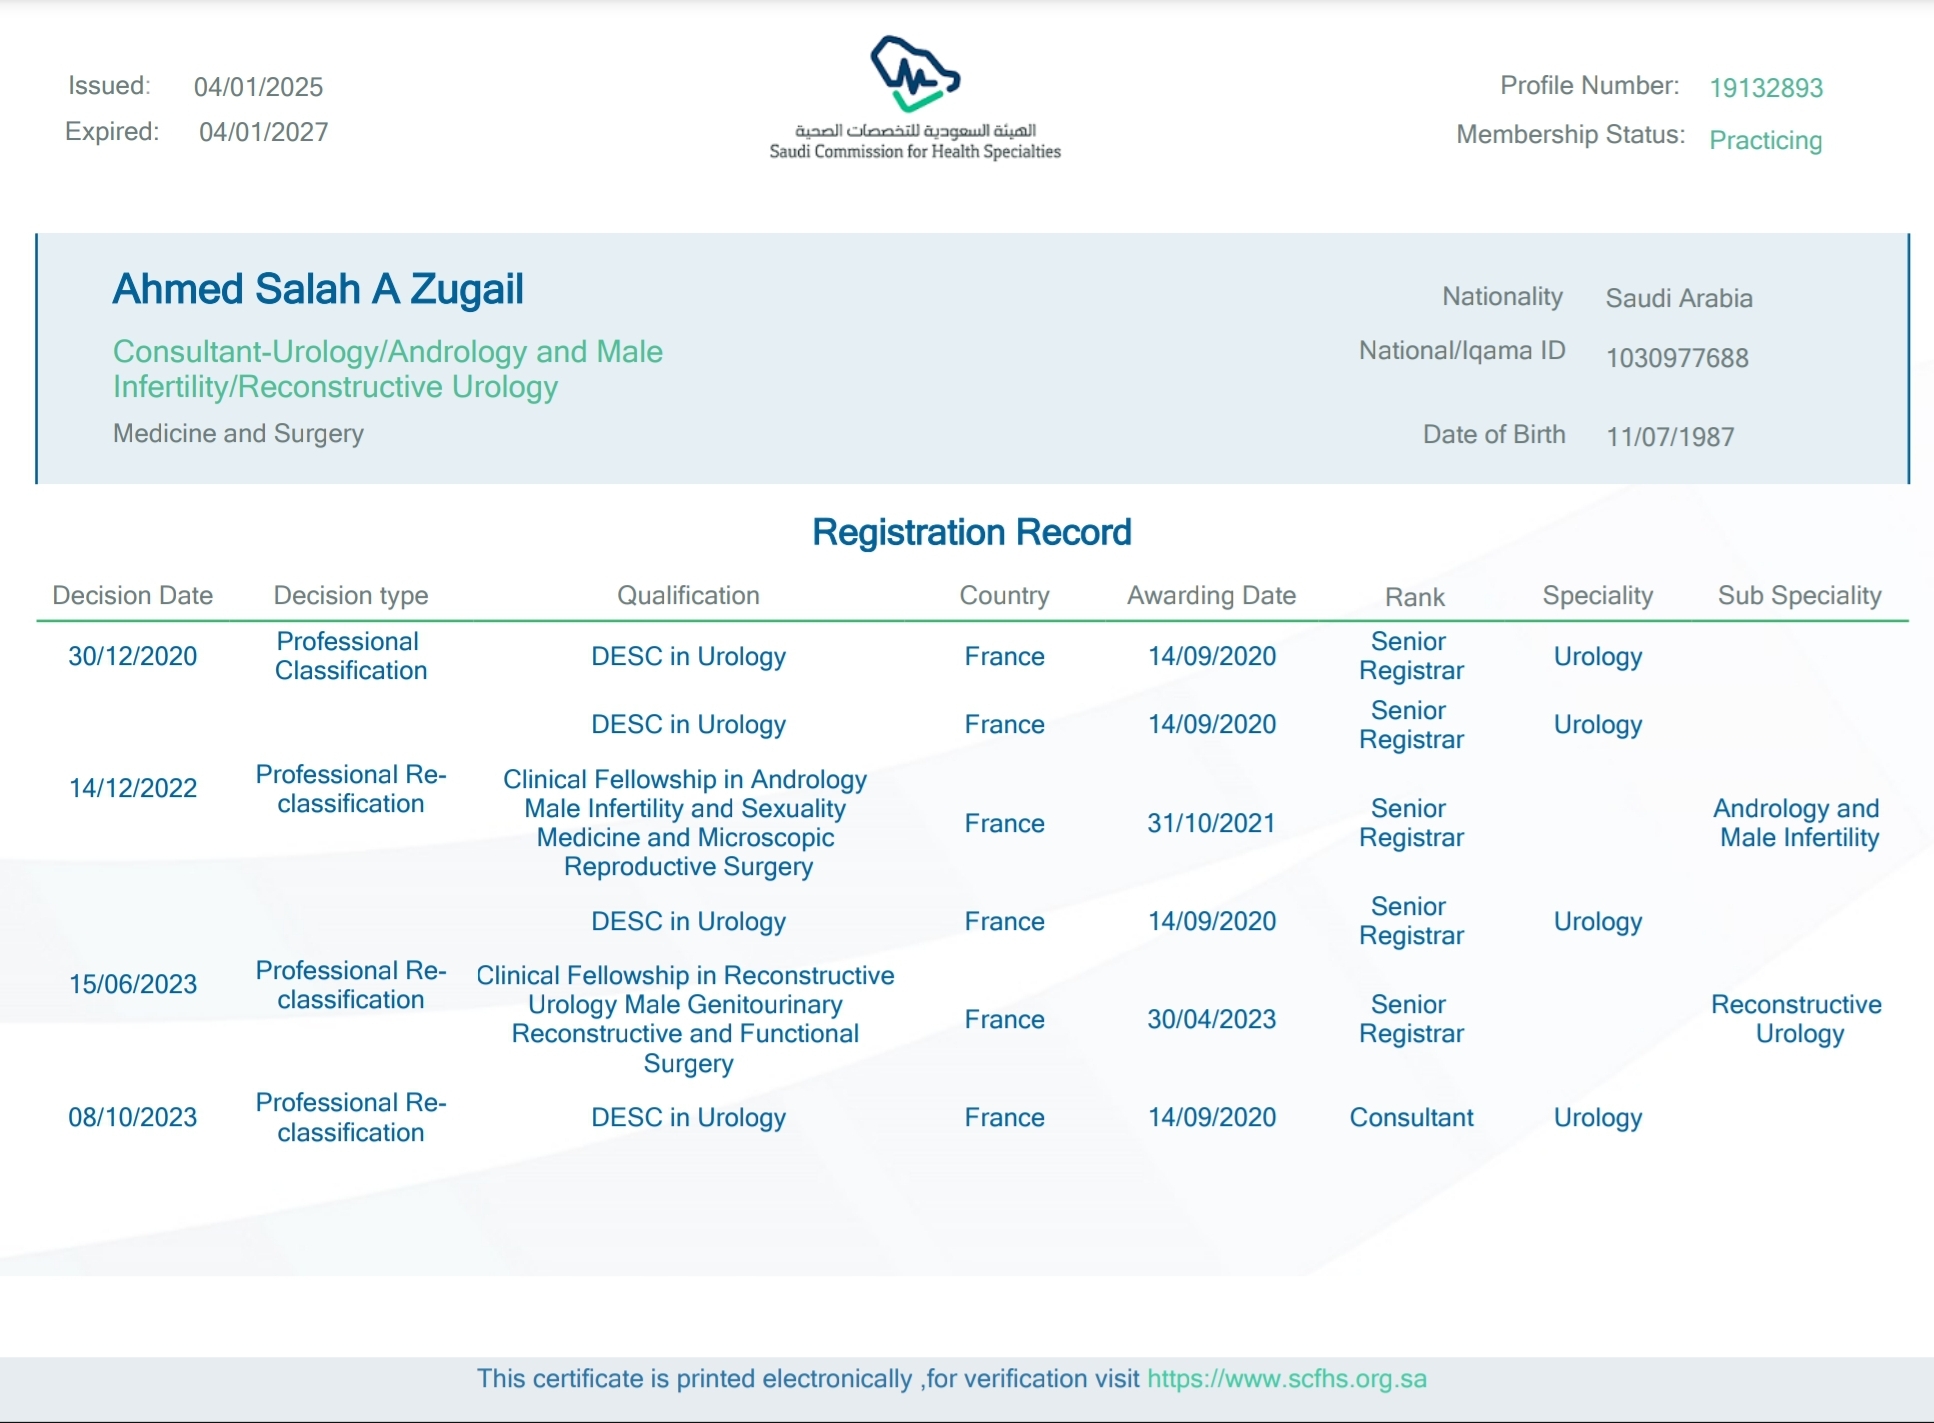Click the awarding date 31/10/2021
The image size is (1934, 1423).
tap(1211, 823)
